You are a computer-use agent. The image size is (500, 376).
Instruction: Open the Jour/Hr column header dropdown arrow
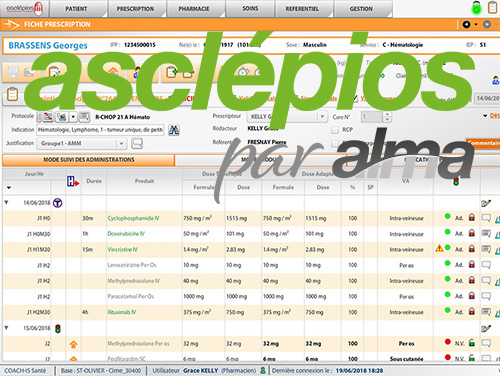click(x=9, y=187)
